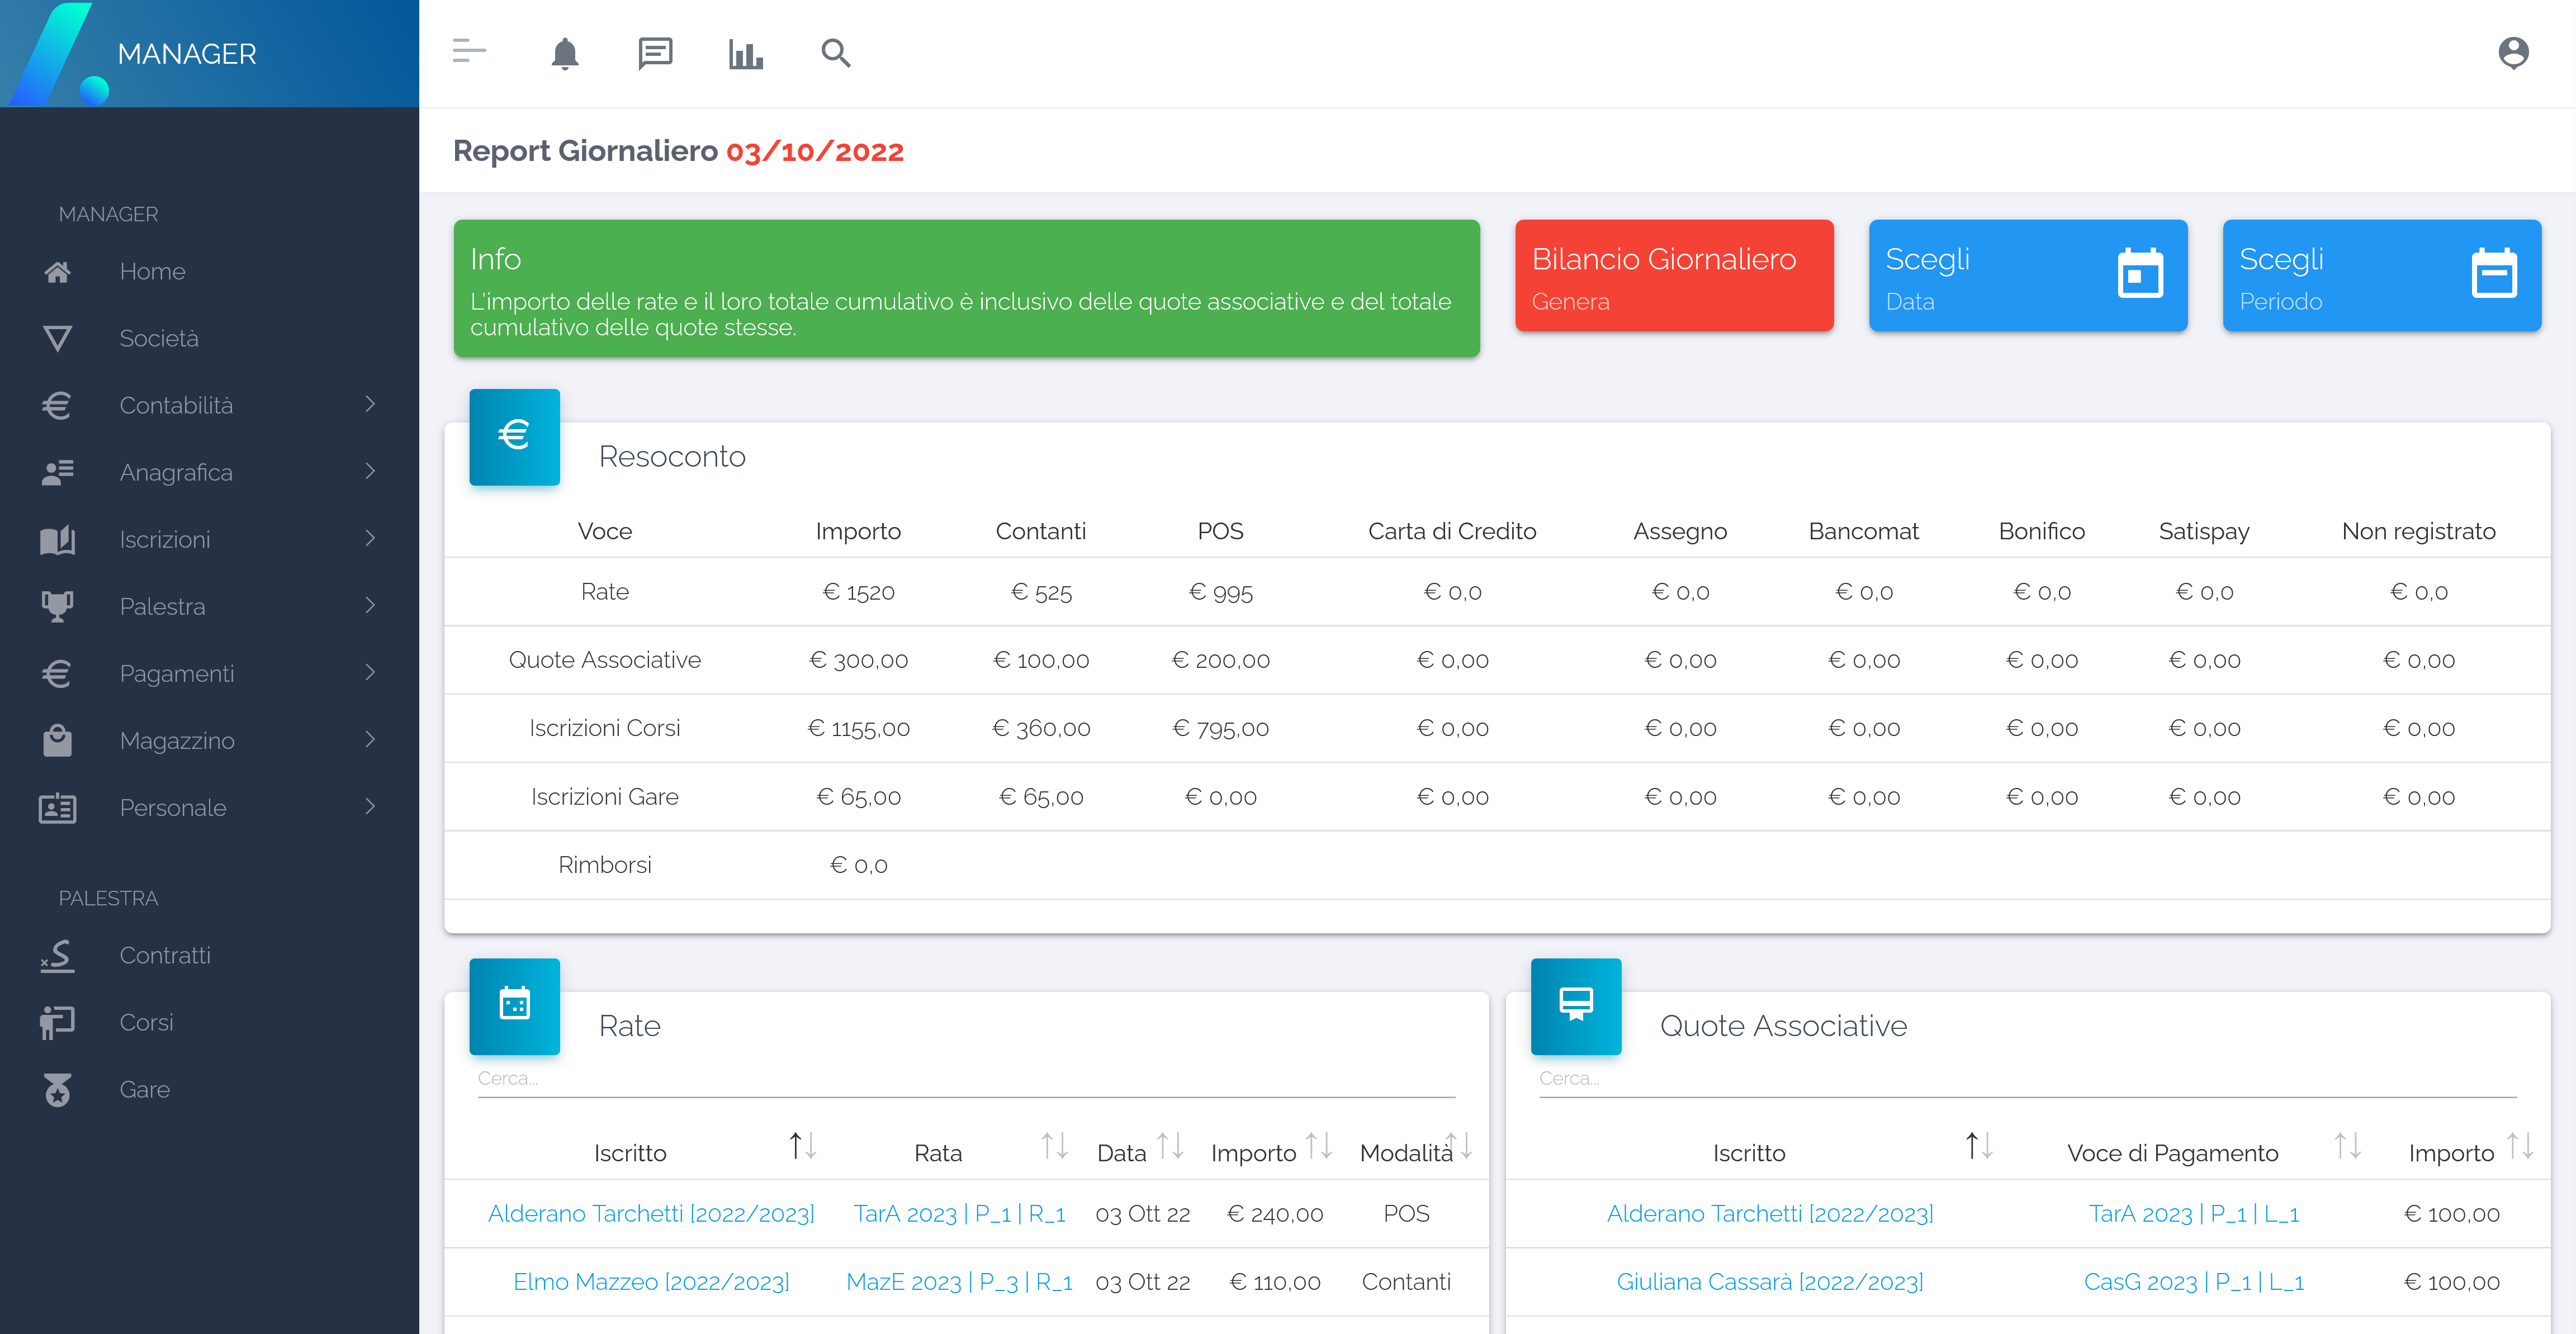
Task: Click the calendar icon on Scegli Periodo
Action: [x=2493, y=274]
